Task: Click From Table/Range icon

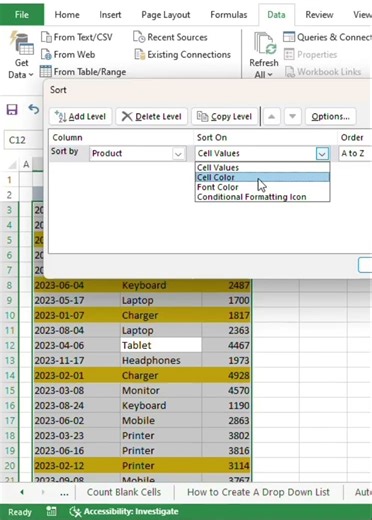Action: 46,71
